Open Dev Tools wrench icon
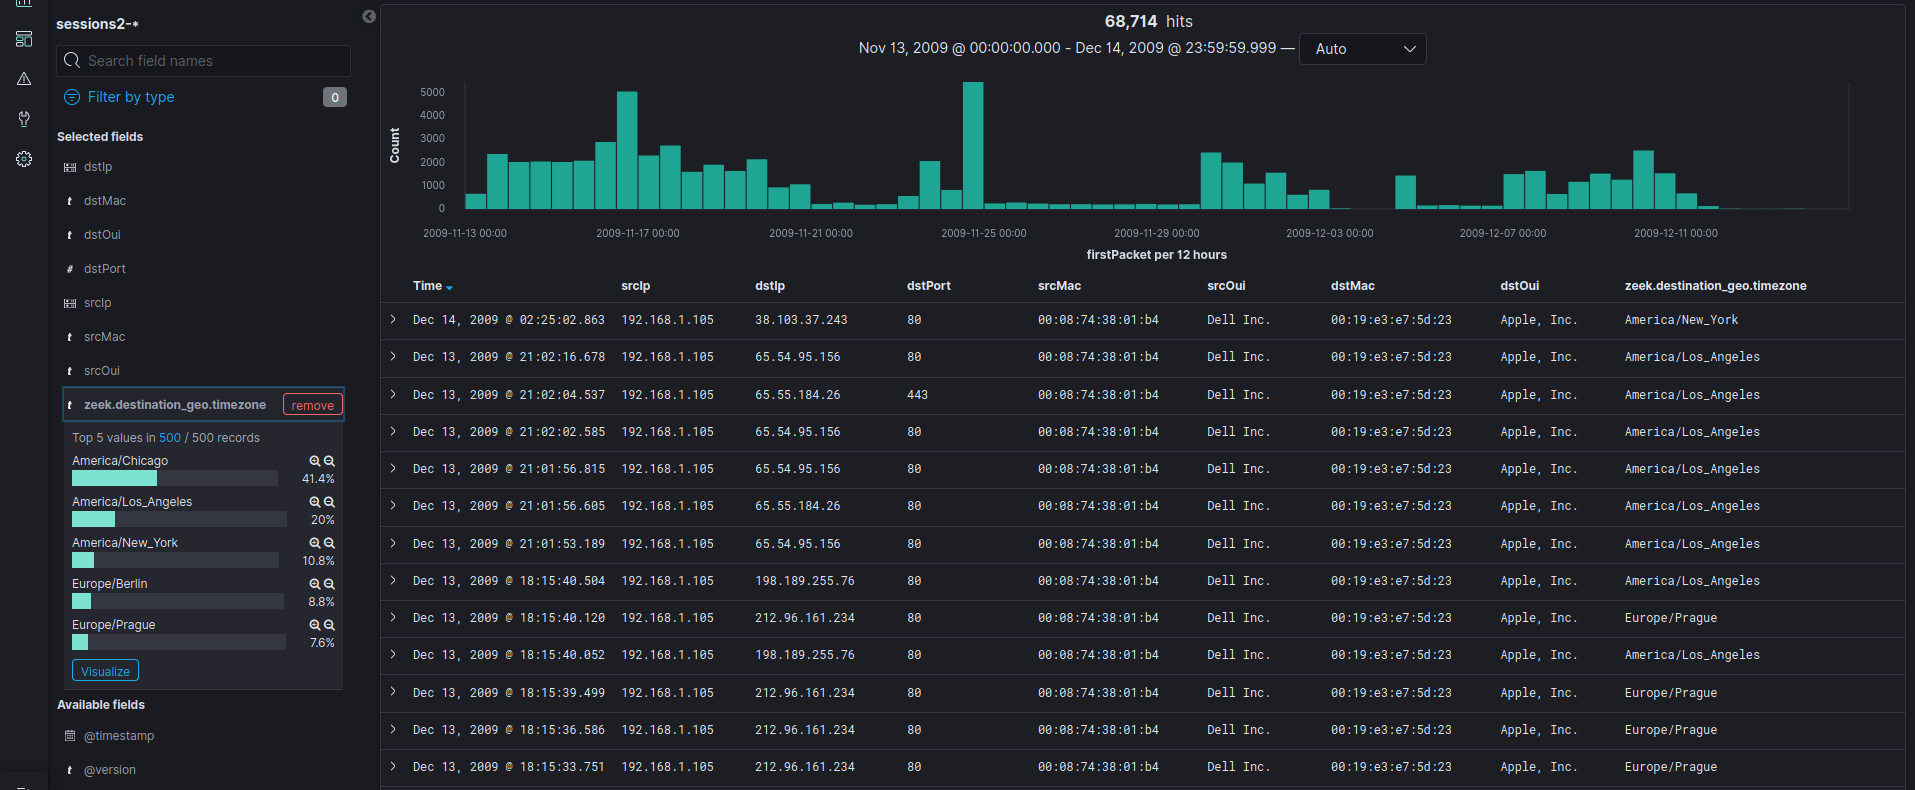Image resolution: width=1915 pixels, height=790 pixels. click(24, 119)
